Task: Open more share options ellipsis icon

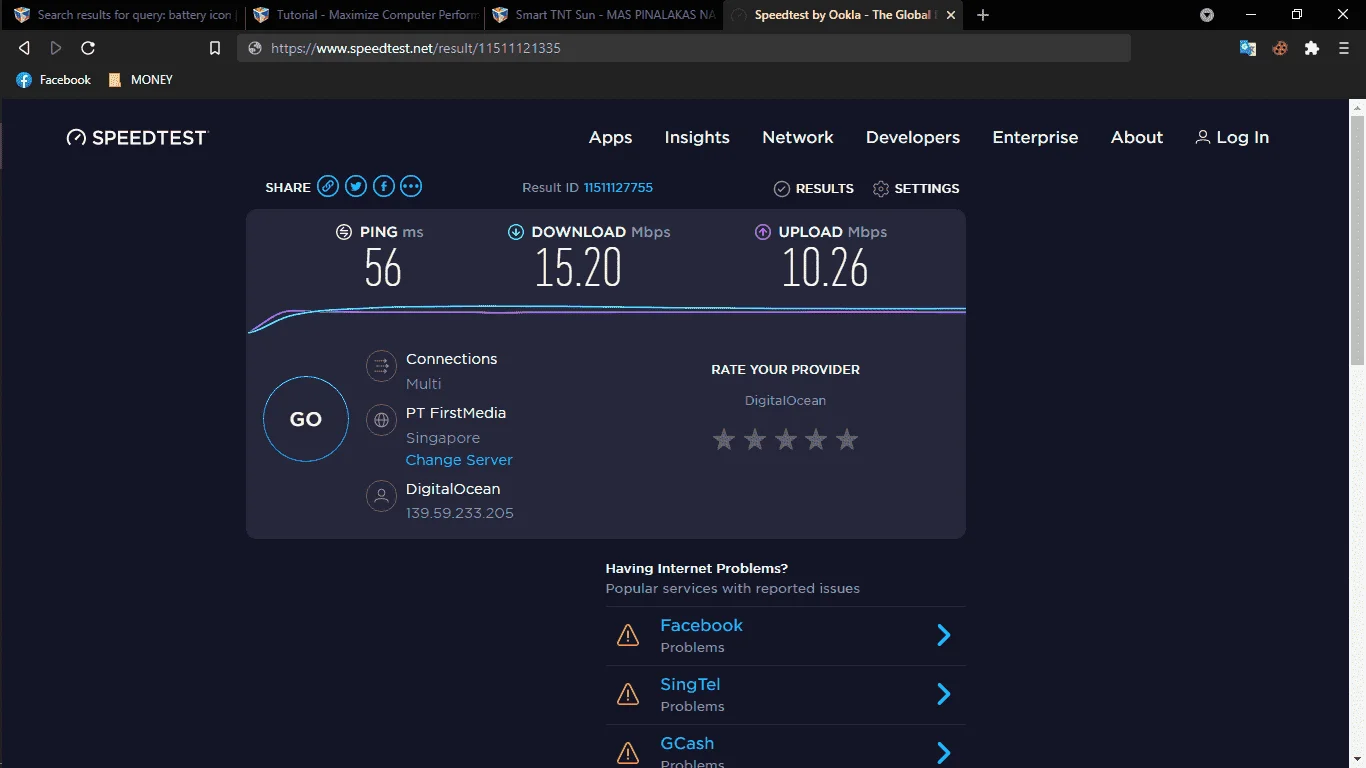Action: [x=411, y=186]
